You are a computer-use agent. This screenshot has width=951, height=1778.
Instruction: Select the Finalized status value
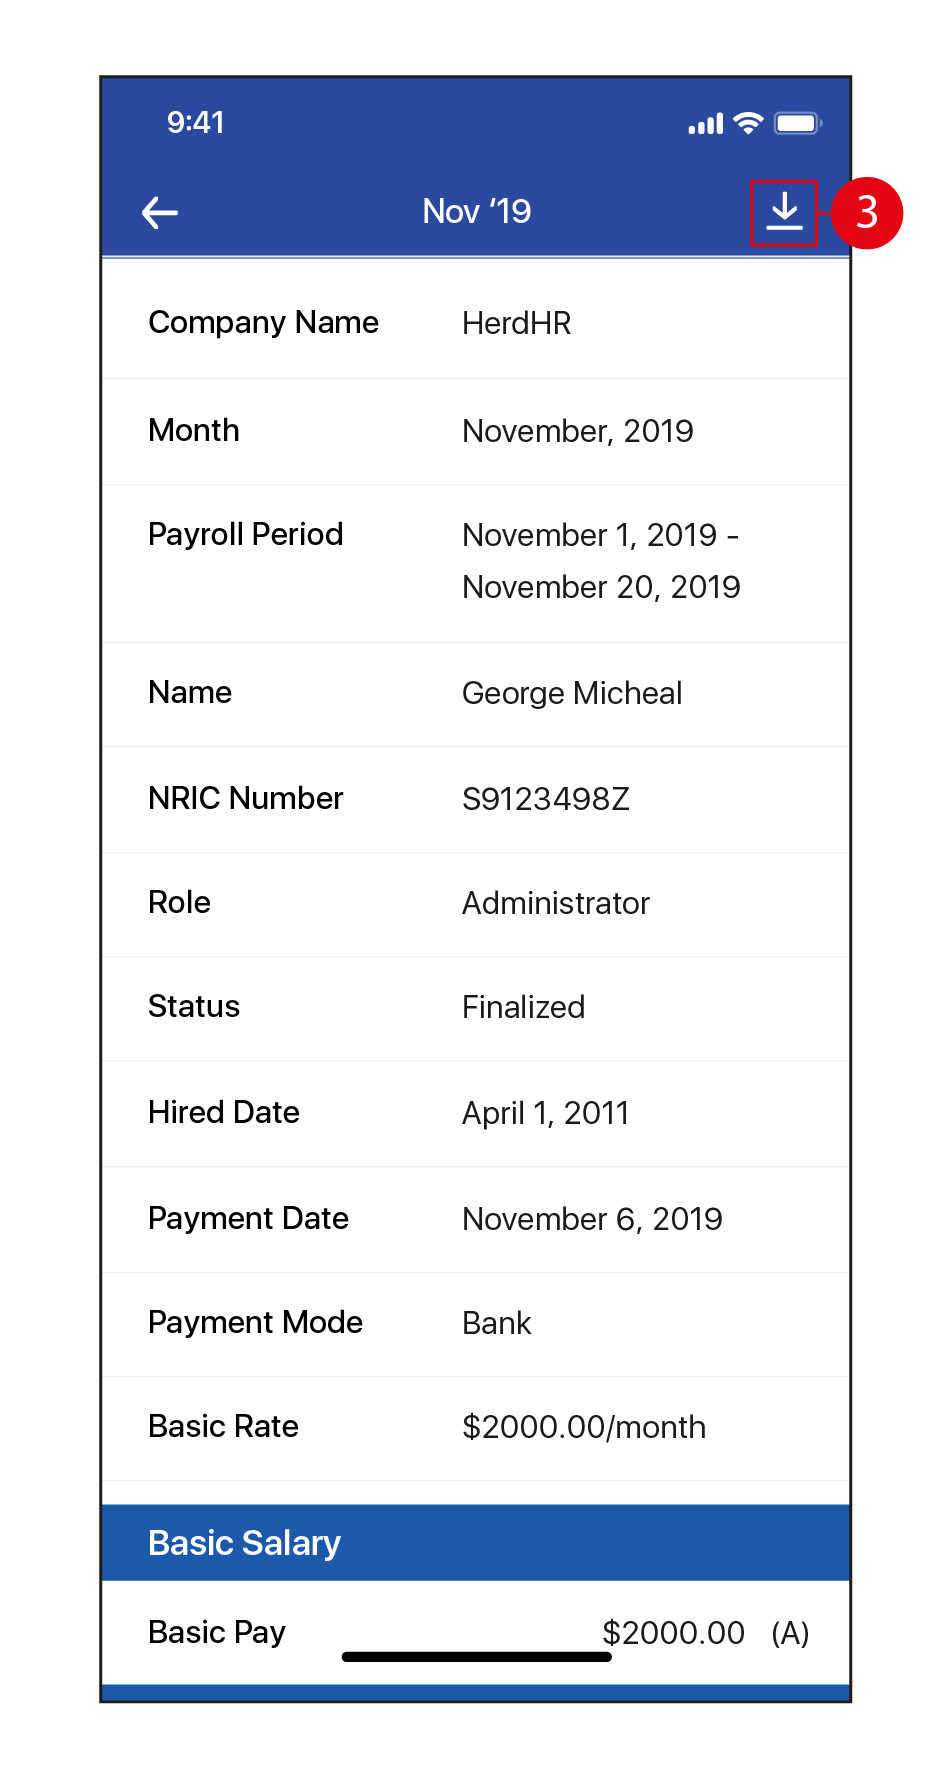pos(523,1008)
